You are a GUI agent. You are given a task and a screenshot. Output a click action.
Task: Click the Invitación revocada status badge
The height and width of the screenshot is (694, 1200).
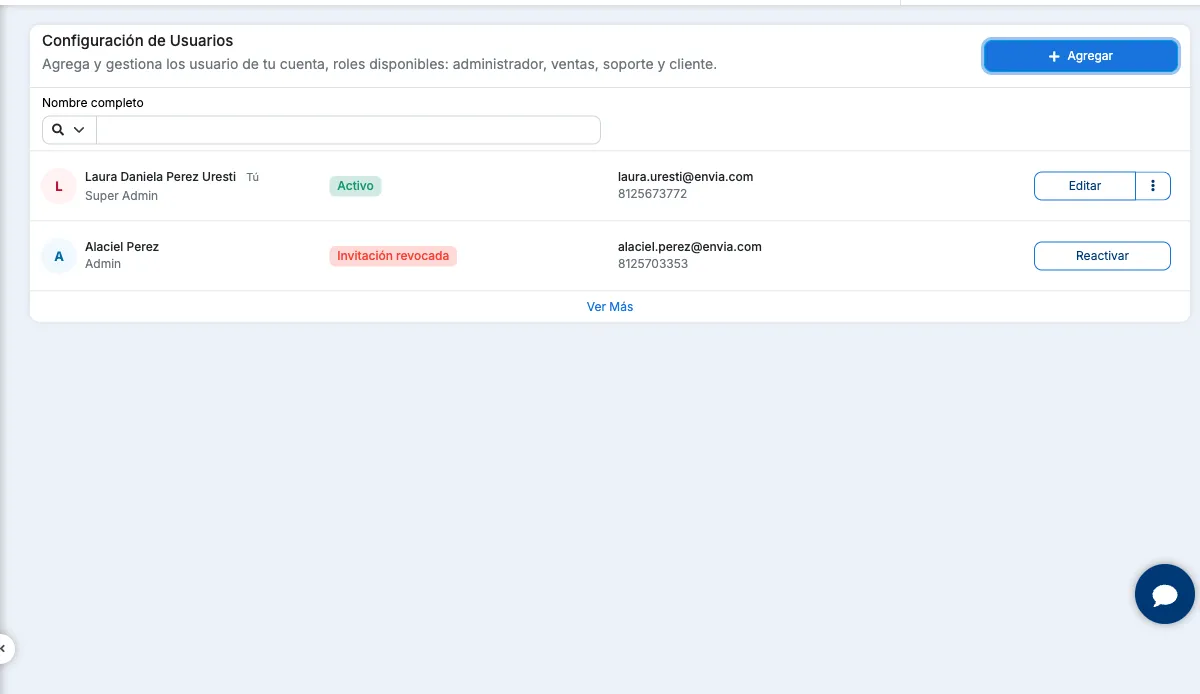(393, 256)
